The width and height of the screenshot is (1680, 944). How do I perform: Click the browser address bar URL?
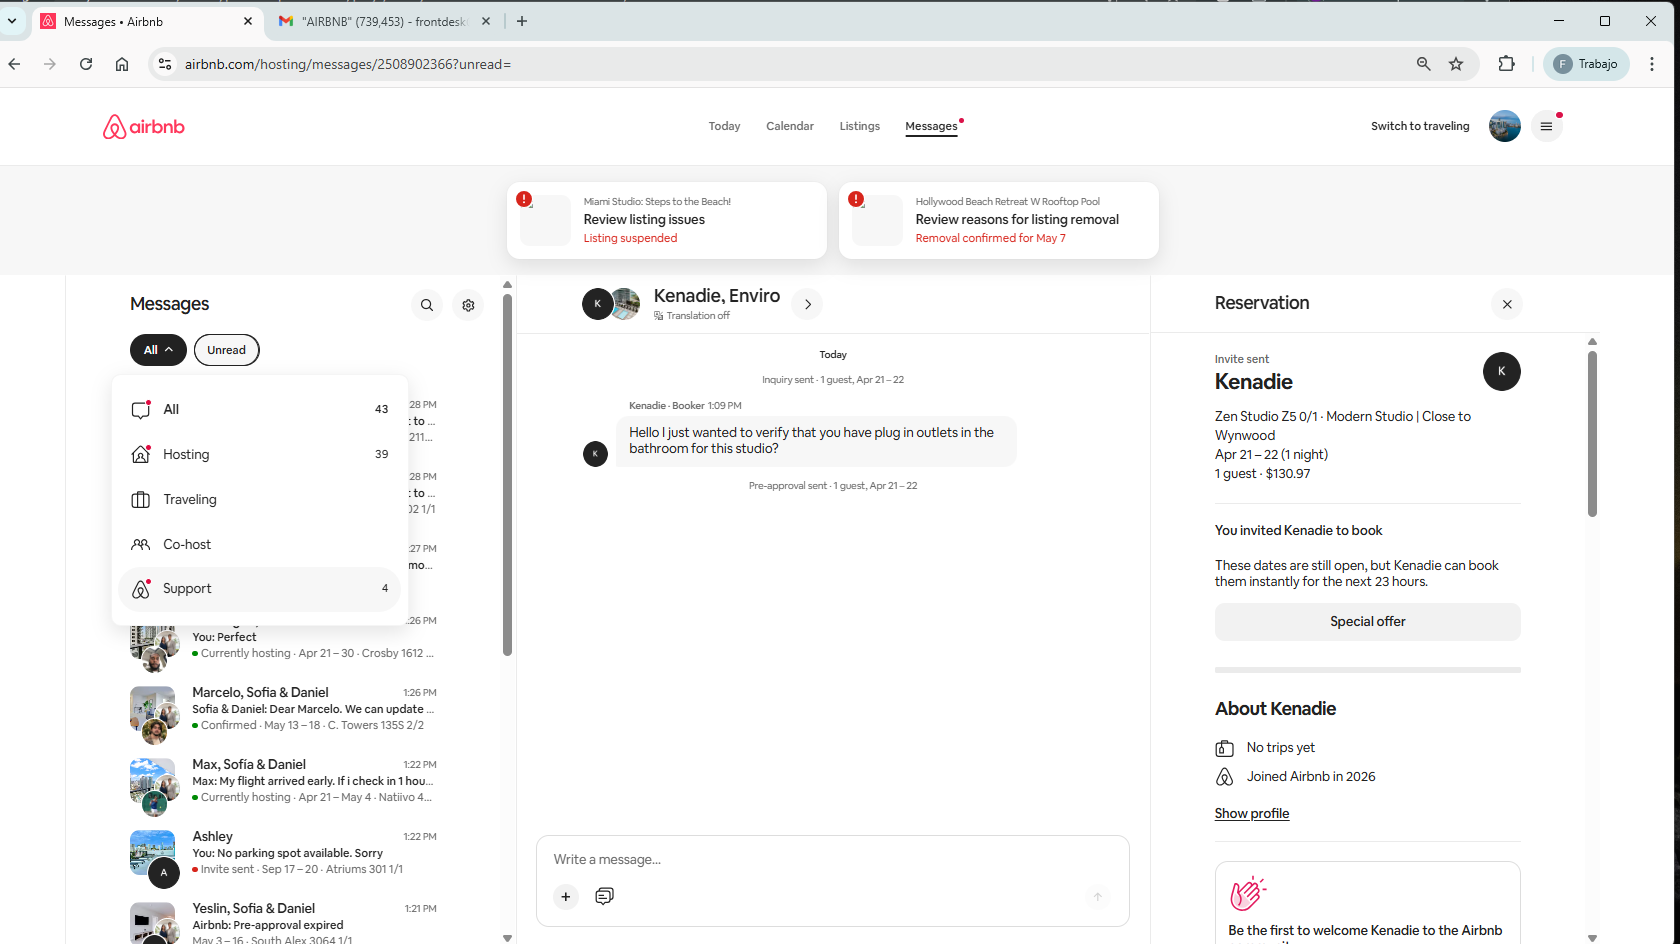(348, 64)
